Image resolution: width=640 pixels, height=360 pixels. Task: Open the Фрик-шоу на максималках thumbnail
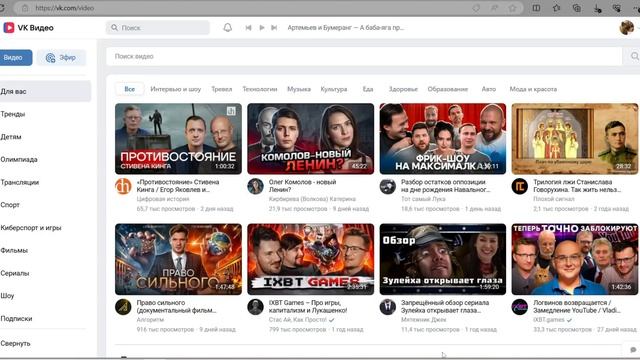click(x=443, y=139)
